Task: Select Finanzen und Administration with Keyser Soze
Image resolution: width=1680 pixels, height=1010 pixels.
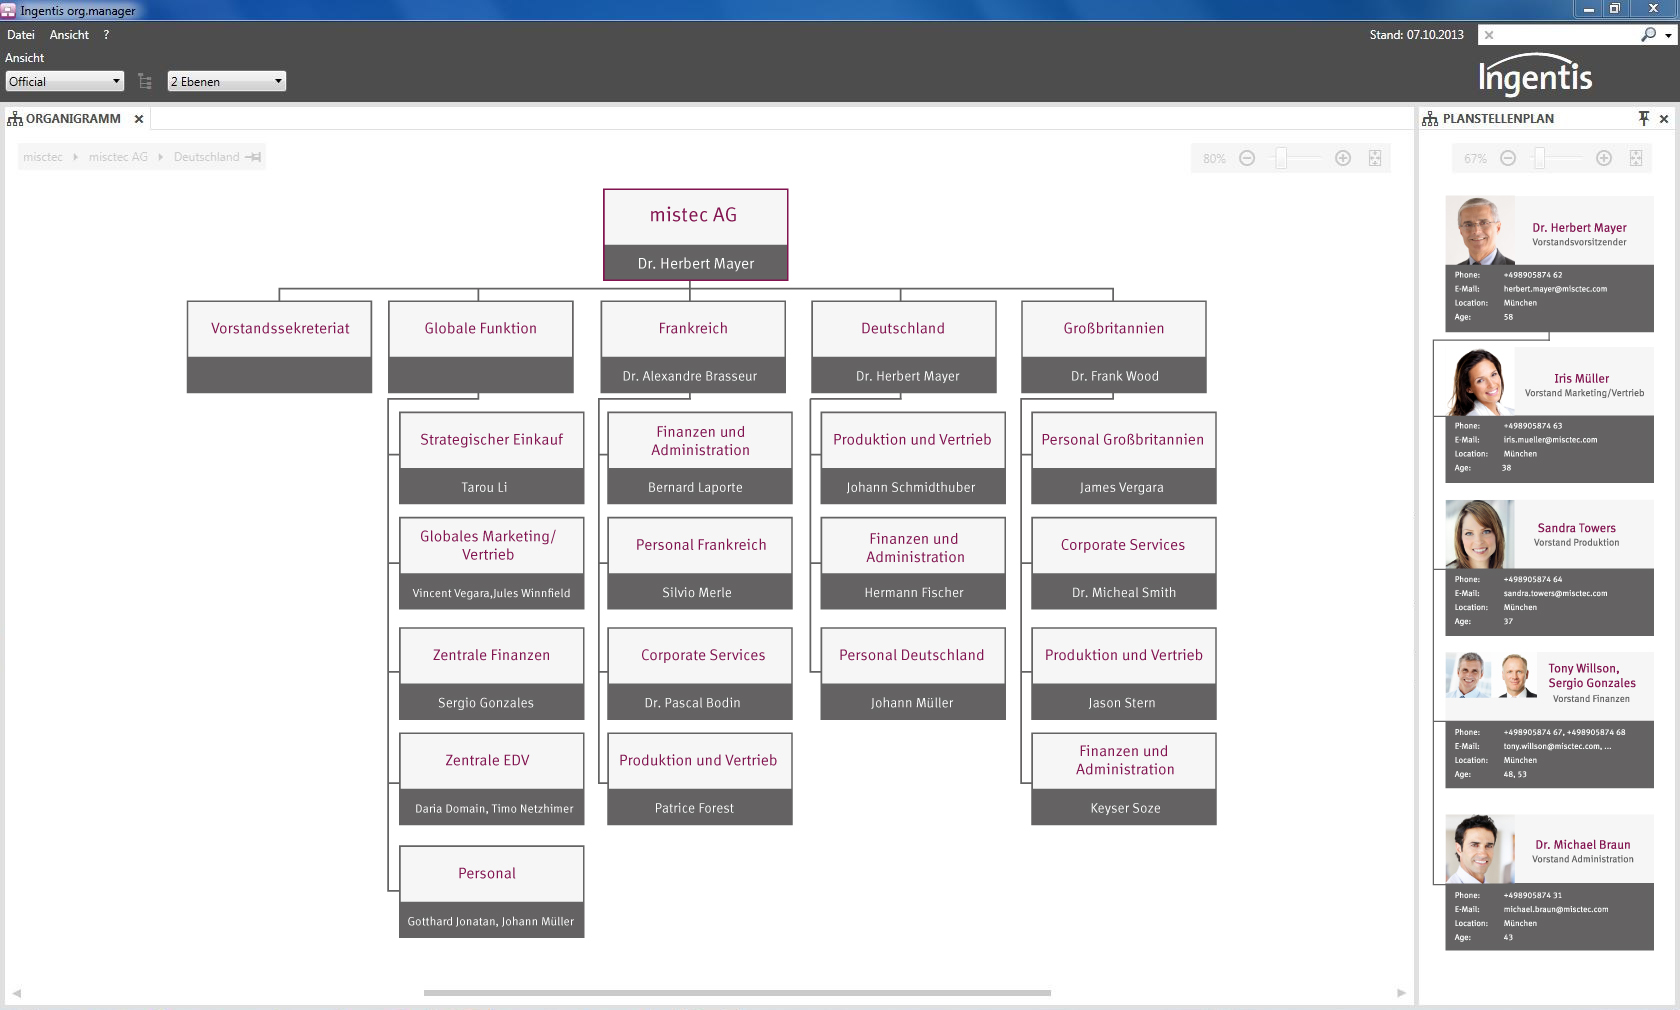Action: (x=1124, y=779)
